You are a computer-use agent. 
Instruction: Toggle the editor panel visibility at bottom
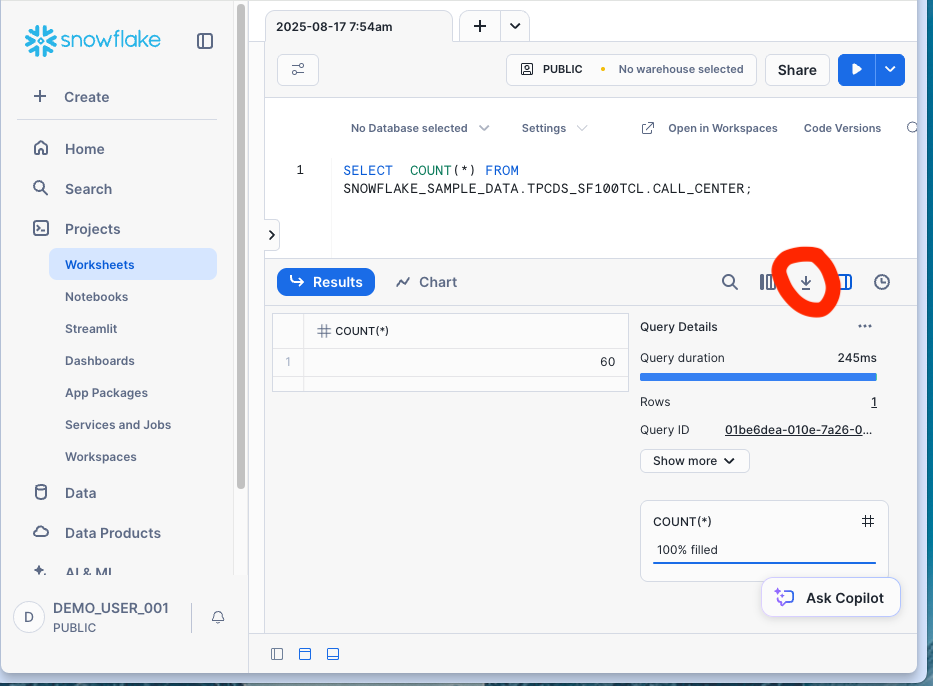tap(304, 654)
